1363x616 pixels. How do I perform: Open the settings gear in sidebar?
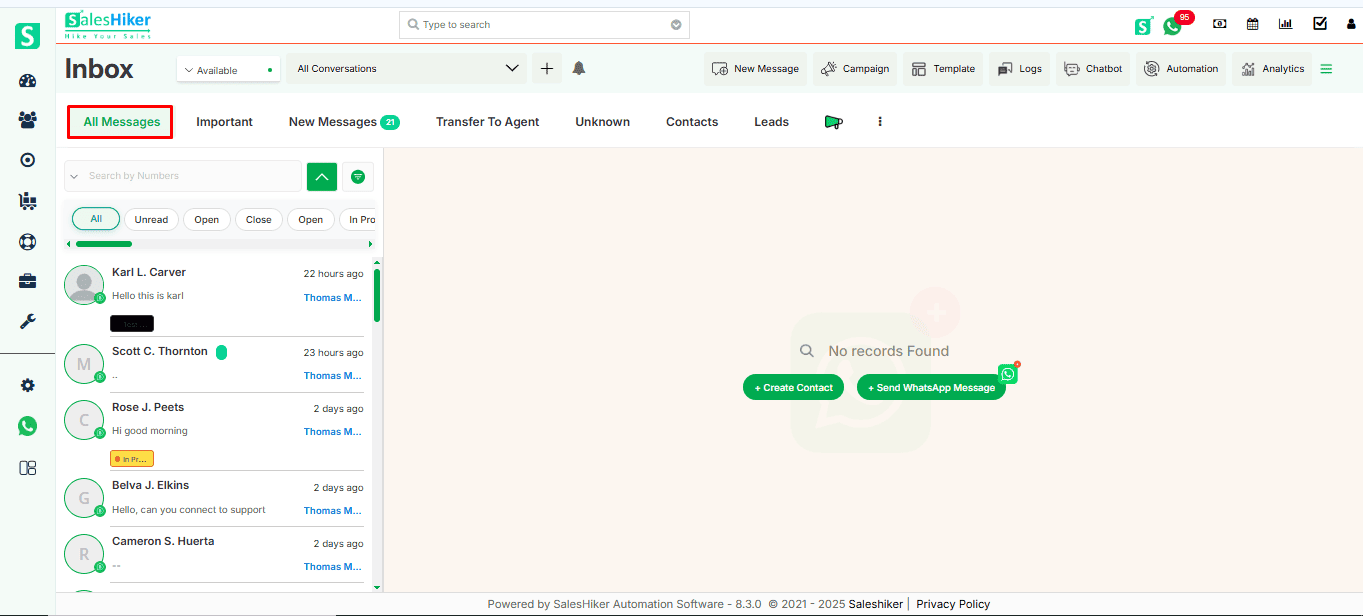[x=27, y=386]
